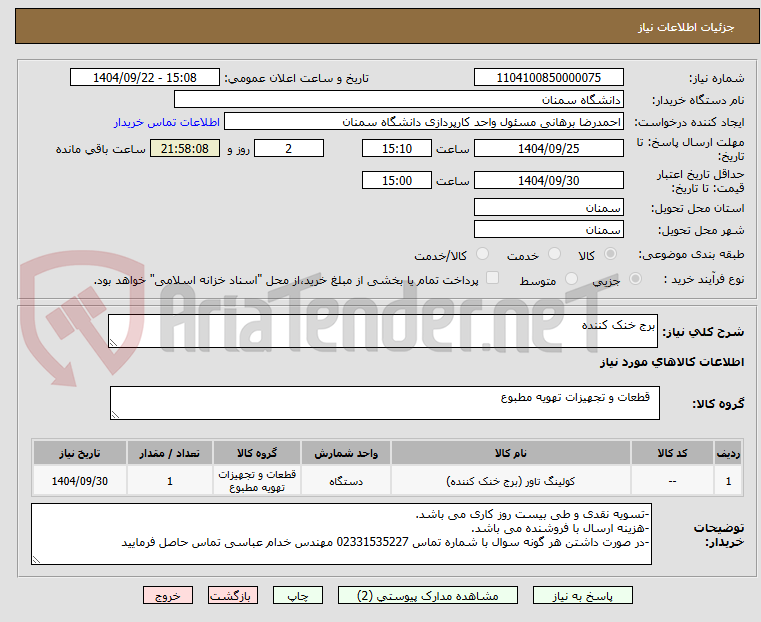Select the جزیی purchase type radio

tap(635, 278)
